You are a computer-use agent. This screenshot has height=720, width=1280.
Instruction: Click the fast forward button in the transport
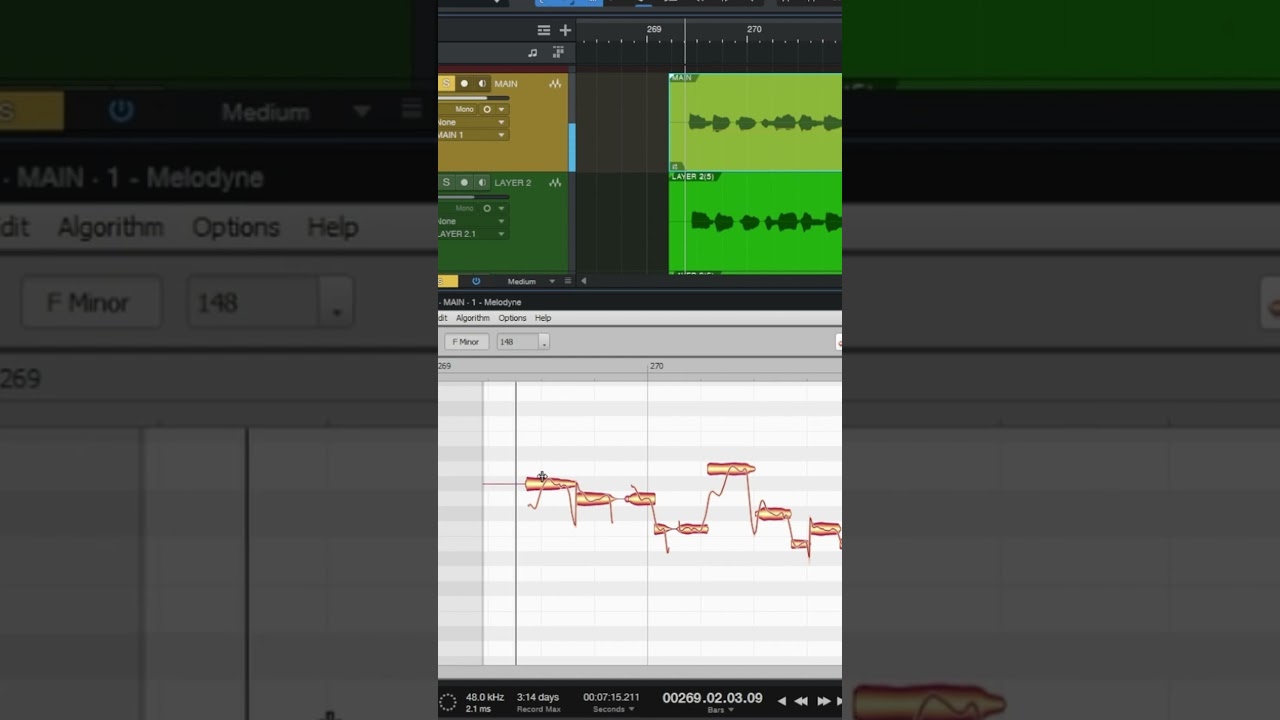pyautogui.click(x=824, y=701)
